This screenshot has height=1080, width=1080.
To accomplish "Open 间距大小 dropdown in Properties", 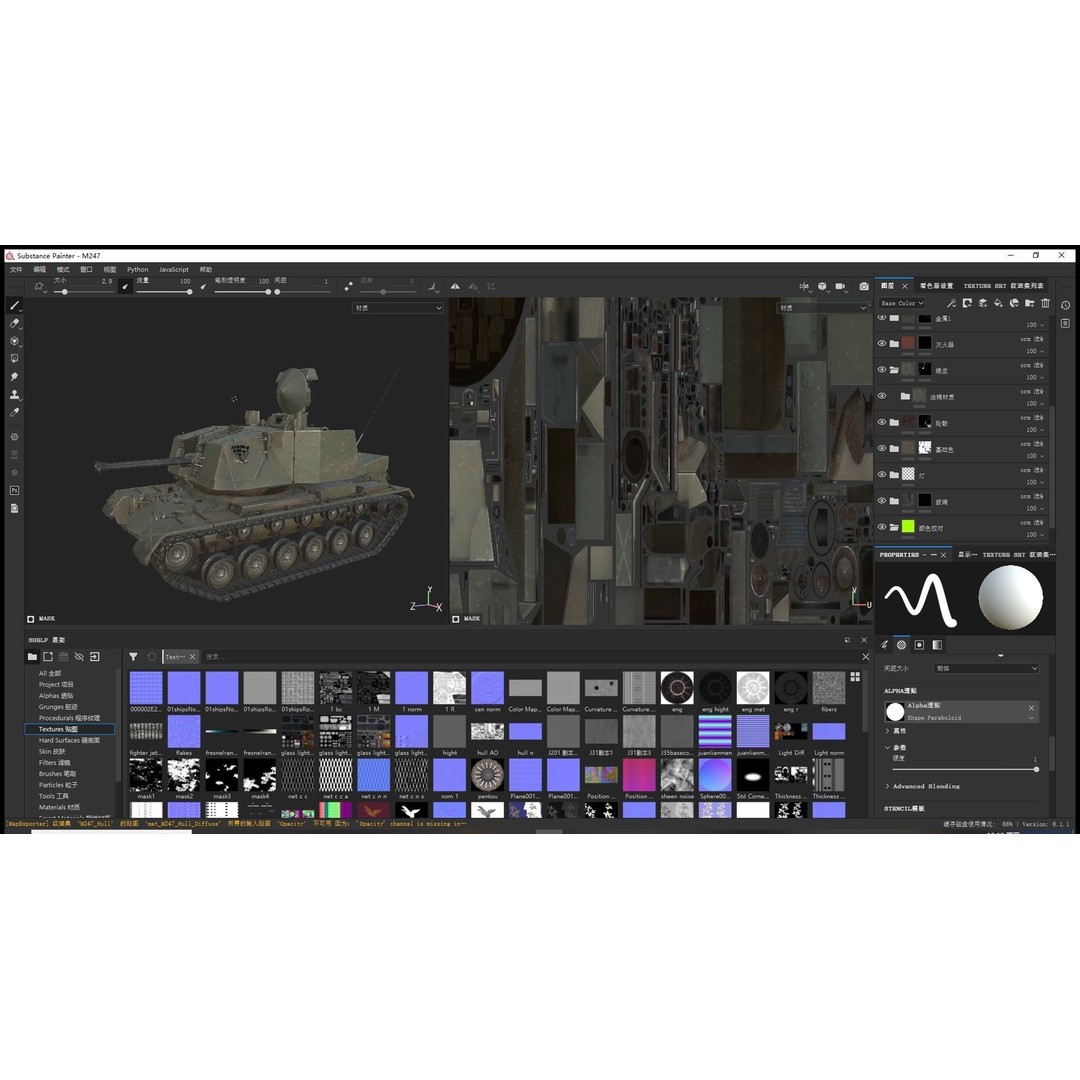I will (986, 668).
